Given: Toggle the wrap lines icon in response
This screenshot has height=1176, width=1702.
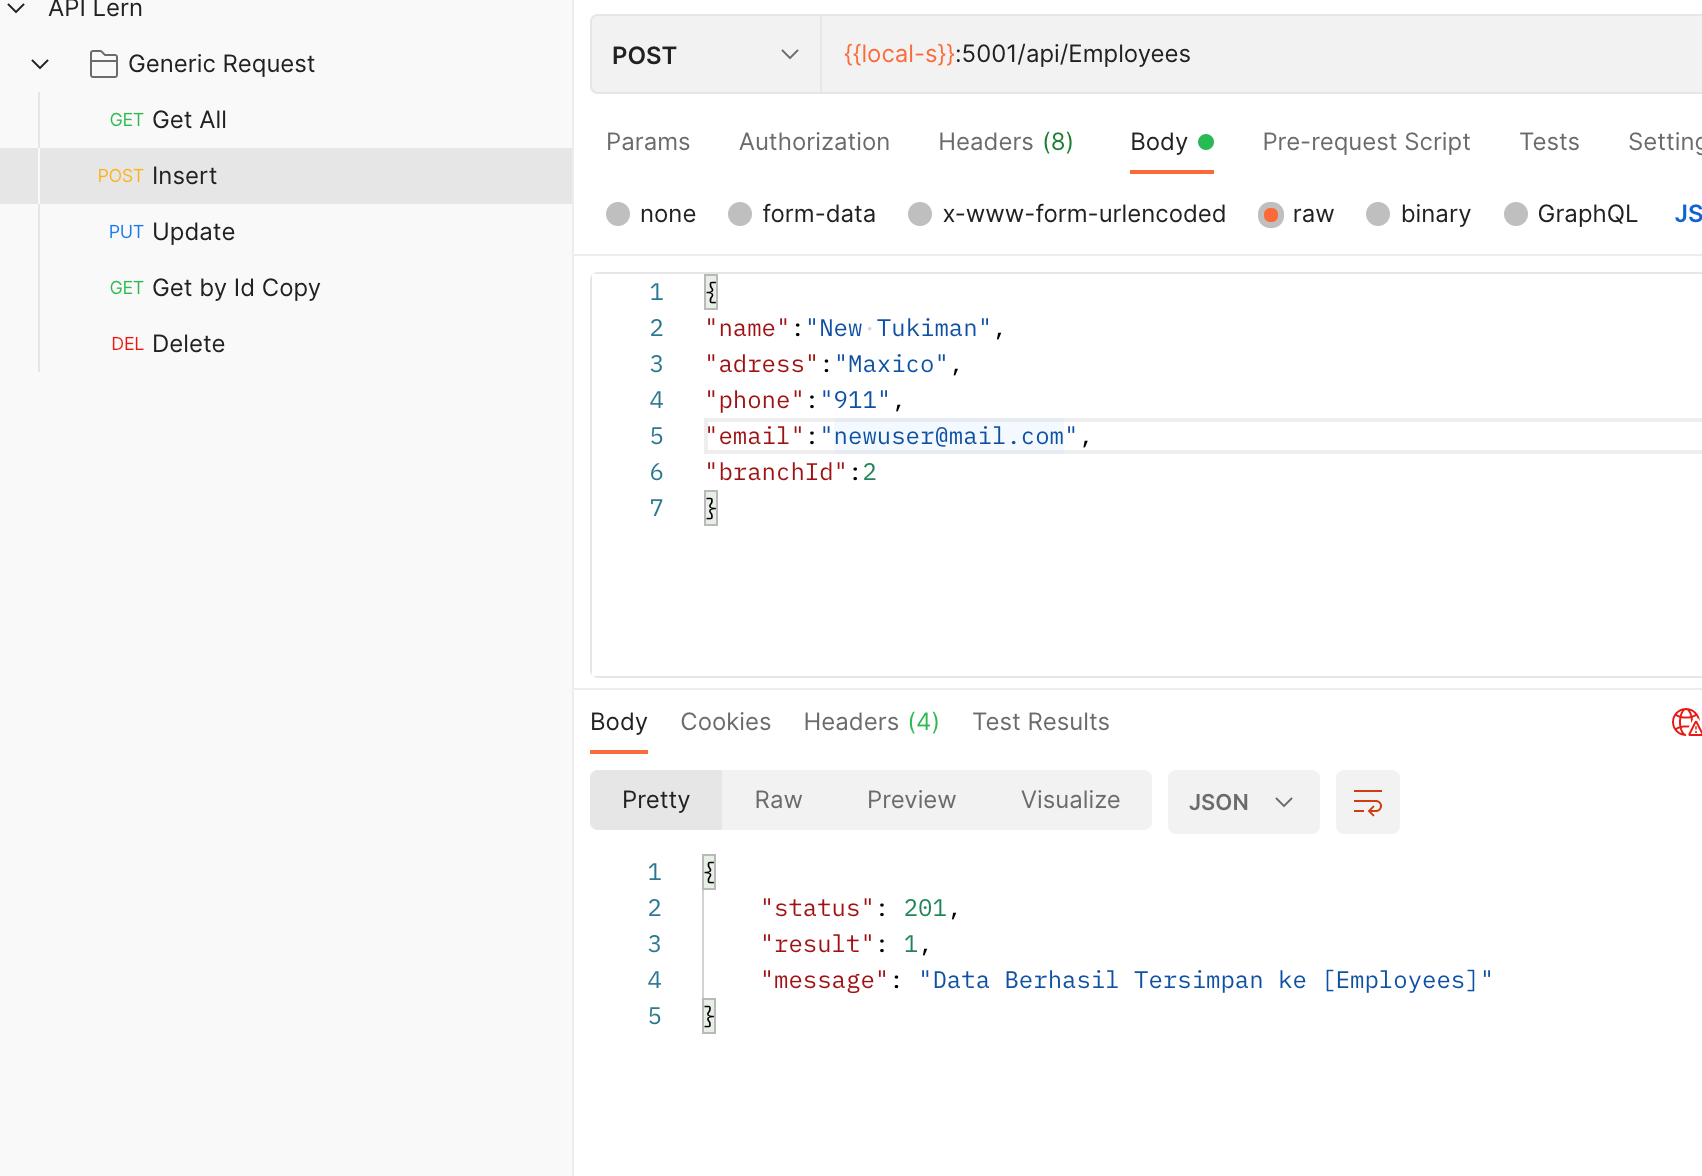Looking at the screenshot, I should click(x=1367, y=802).
